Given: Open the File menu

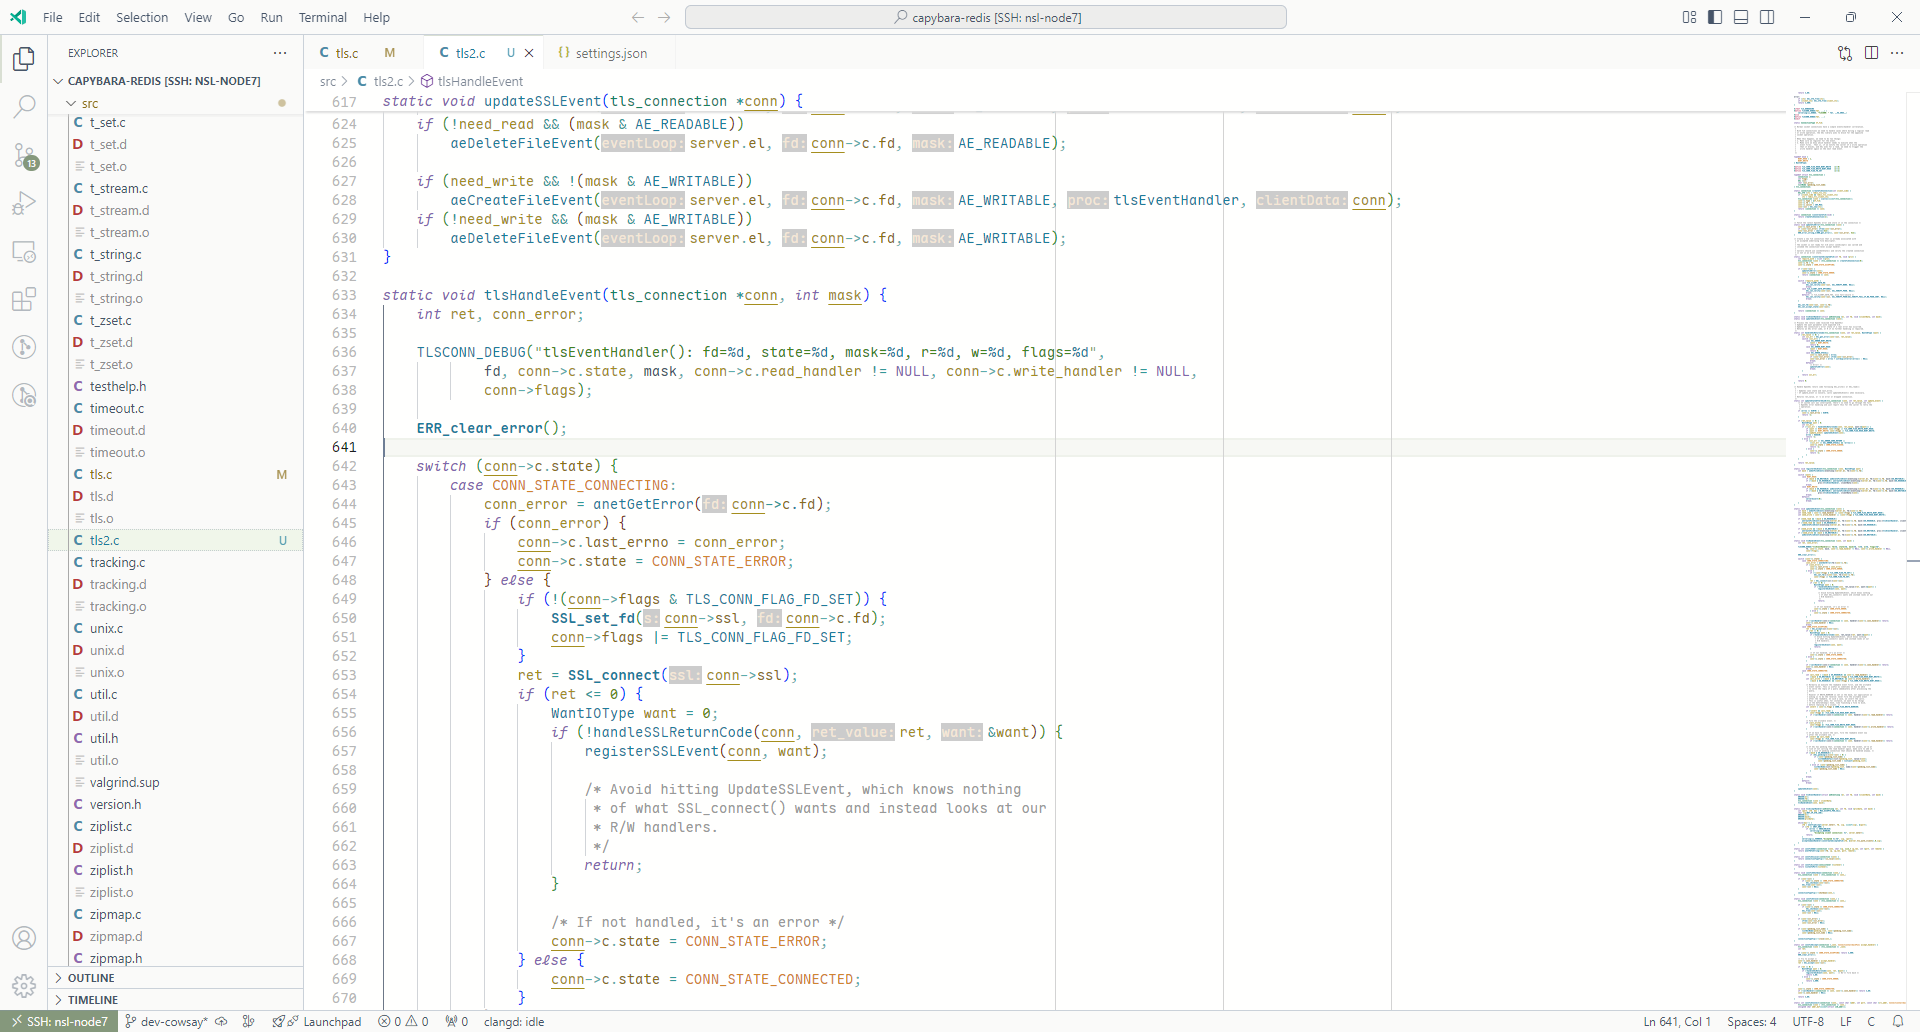Looking at the screenshot, I should coord(53,17).
